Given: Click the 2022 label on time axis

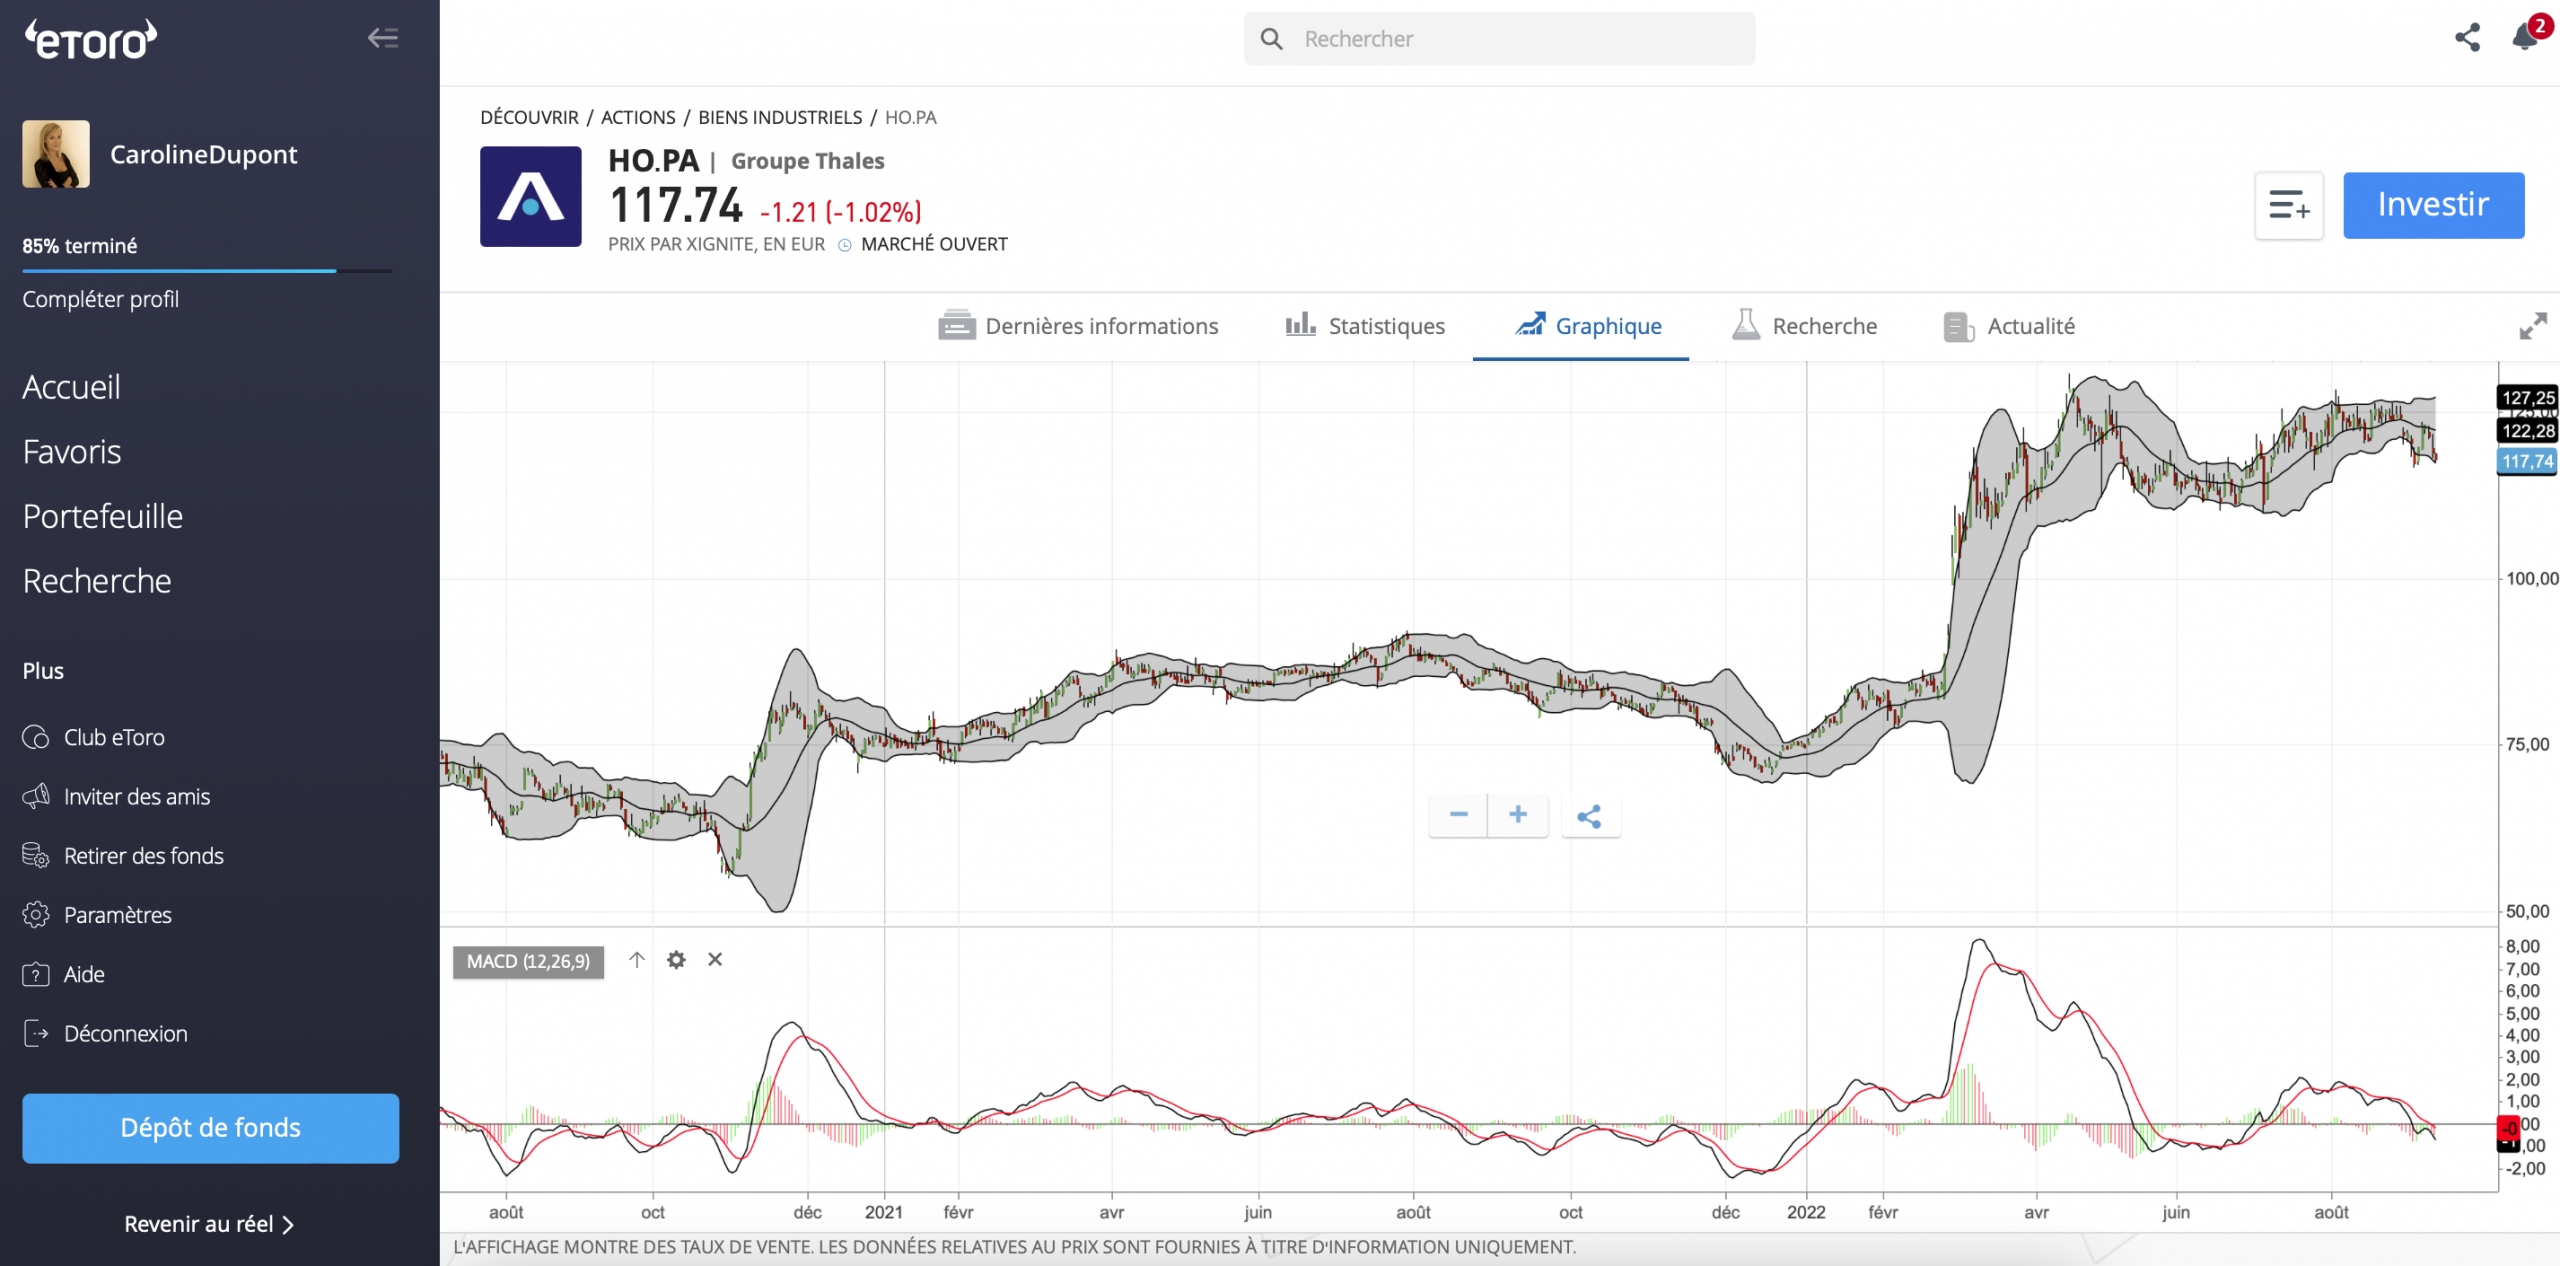Looking at the screenshot, I should click(x=1806, y=1212).
